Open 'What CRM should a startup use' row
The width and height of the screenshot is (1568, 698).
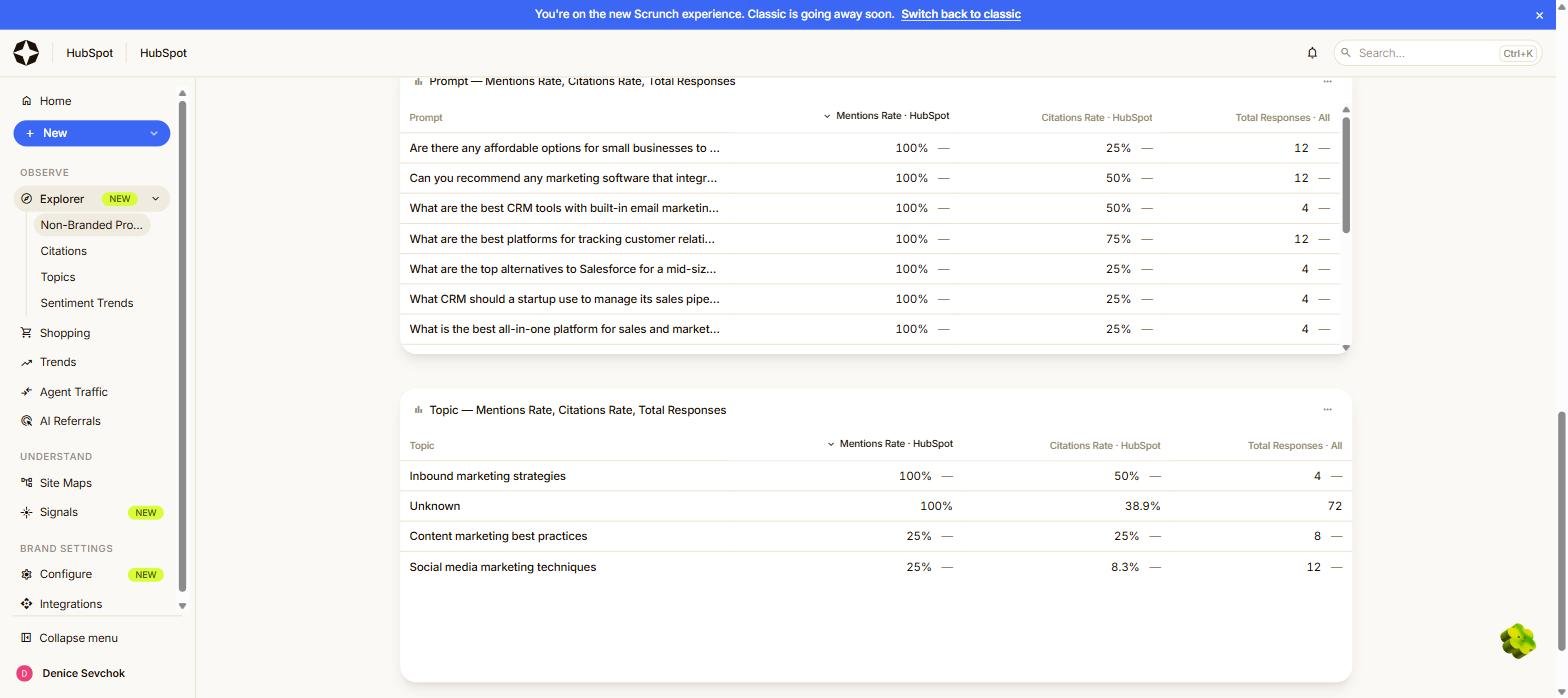pyautogui.click(x=870, y=299)
